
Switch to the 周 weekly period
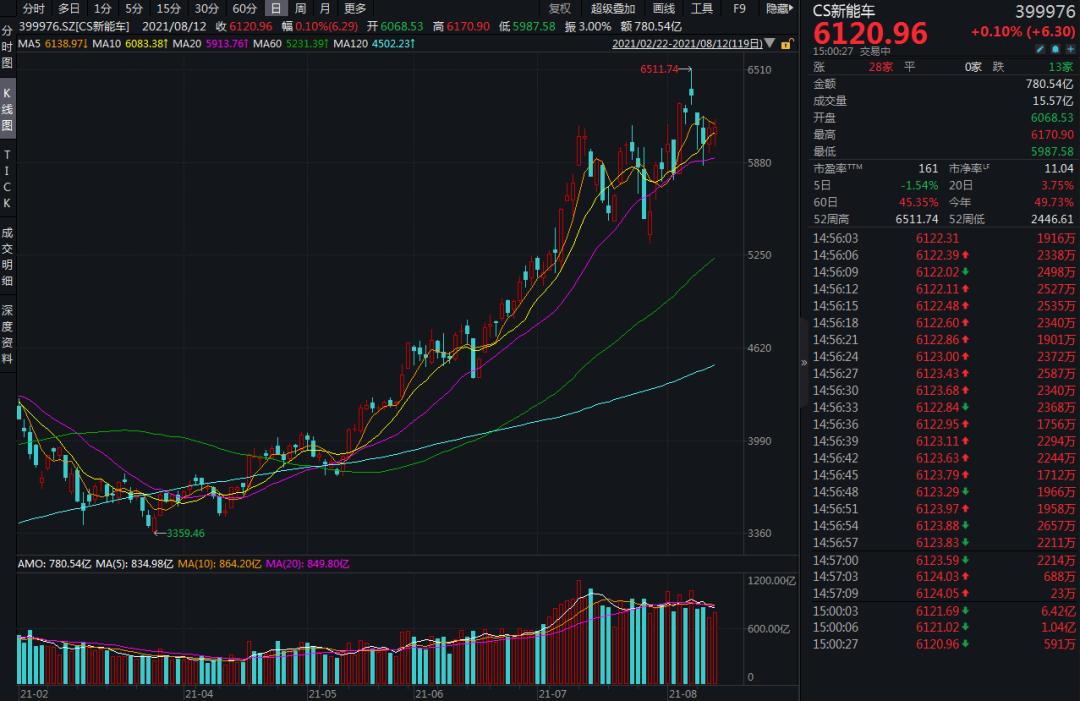click(300, 8)
